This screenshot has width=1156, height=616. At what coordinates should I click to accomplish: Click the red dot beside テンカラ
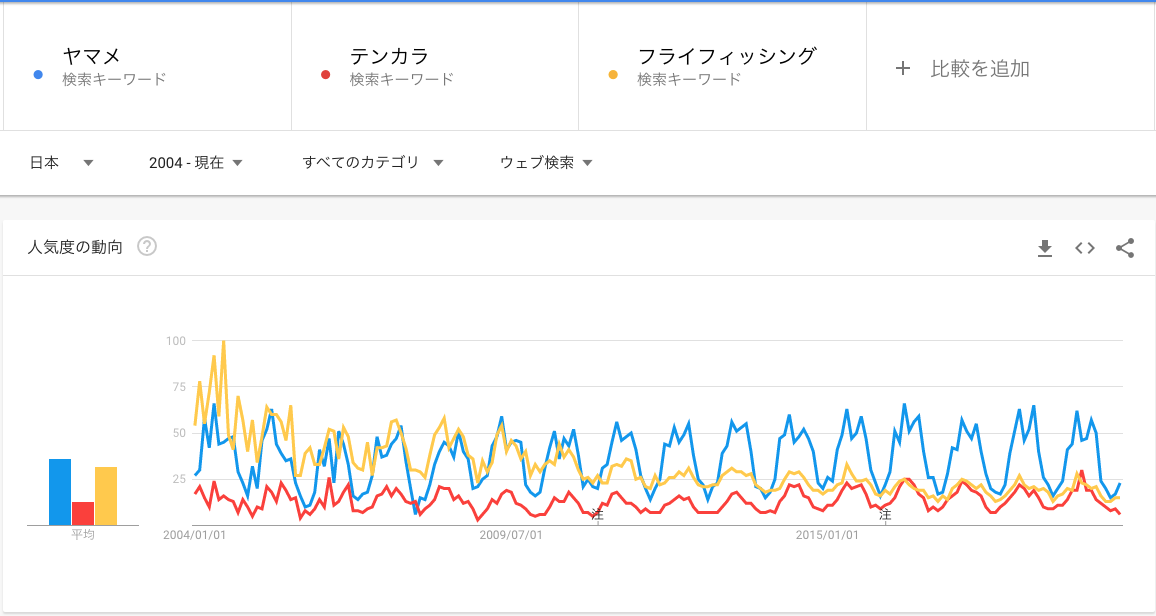coord(325,74)
